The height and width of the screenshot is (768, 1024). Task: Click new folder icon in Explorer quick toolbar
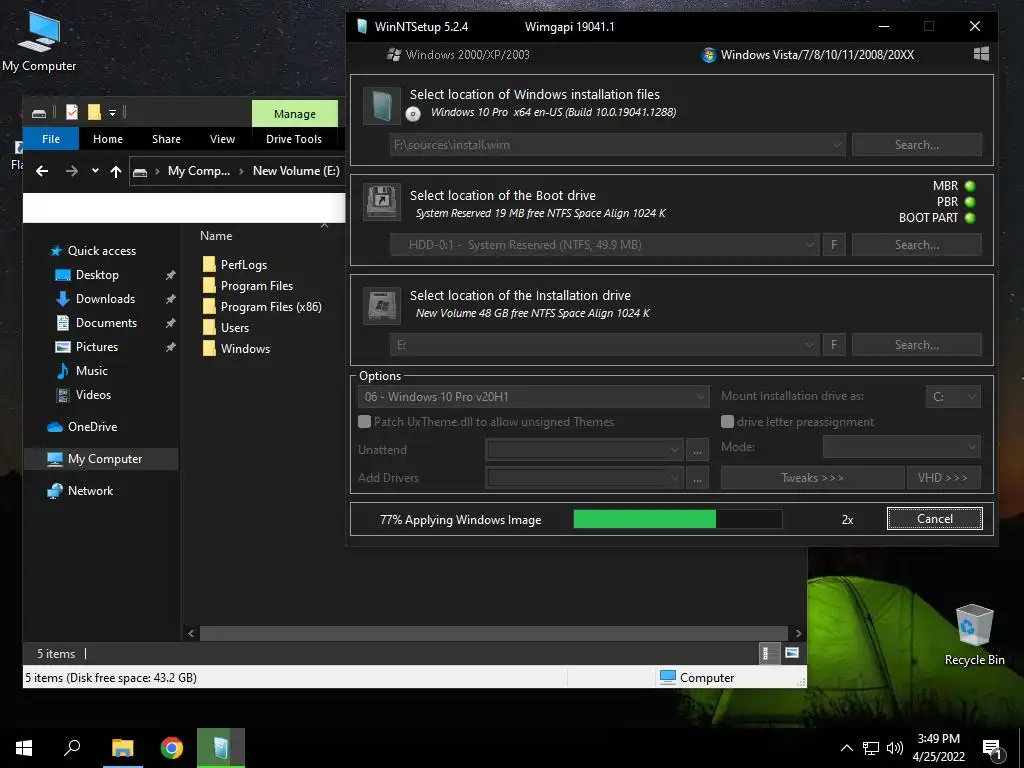coord(94,112)
